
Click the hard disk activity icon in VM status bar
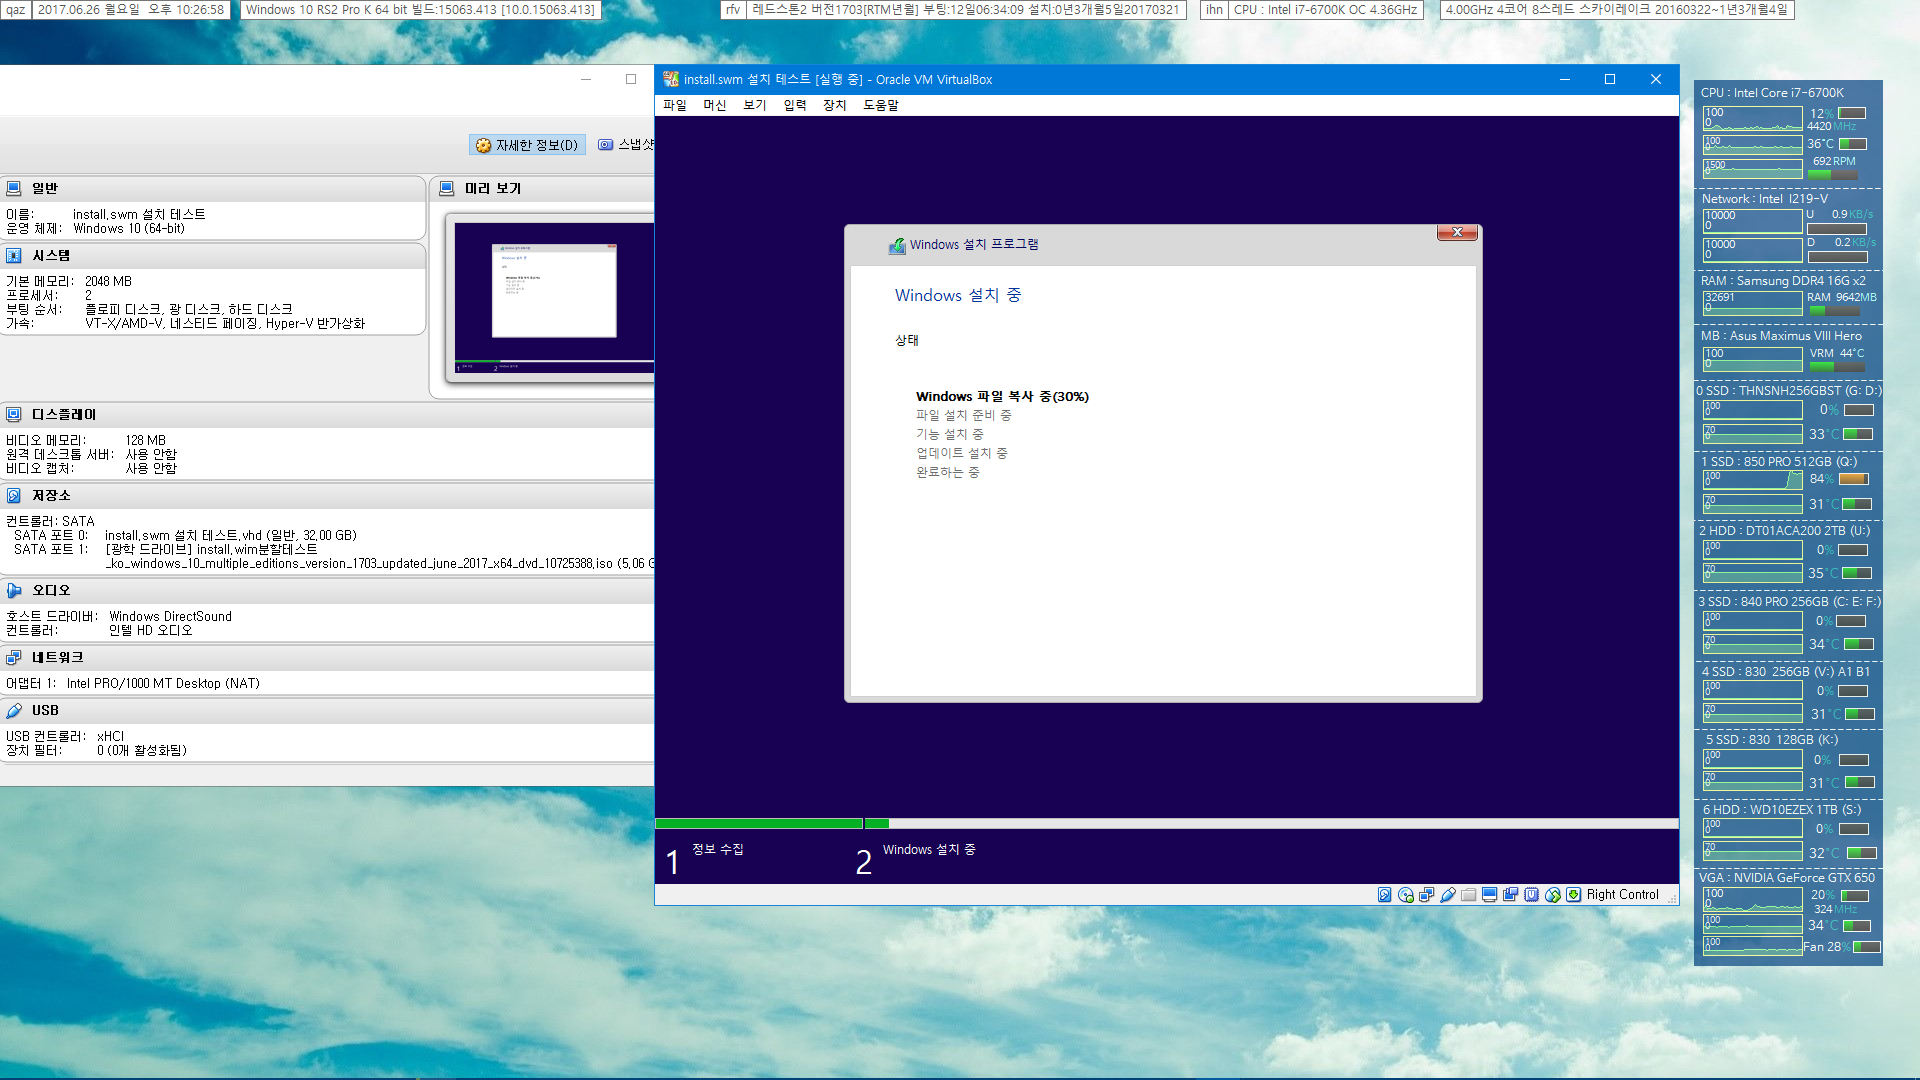1384,895
